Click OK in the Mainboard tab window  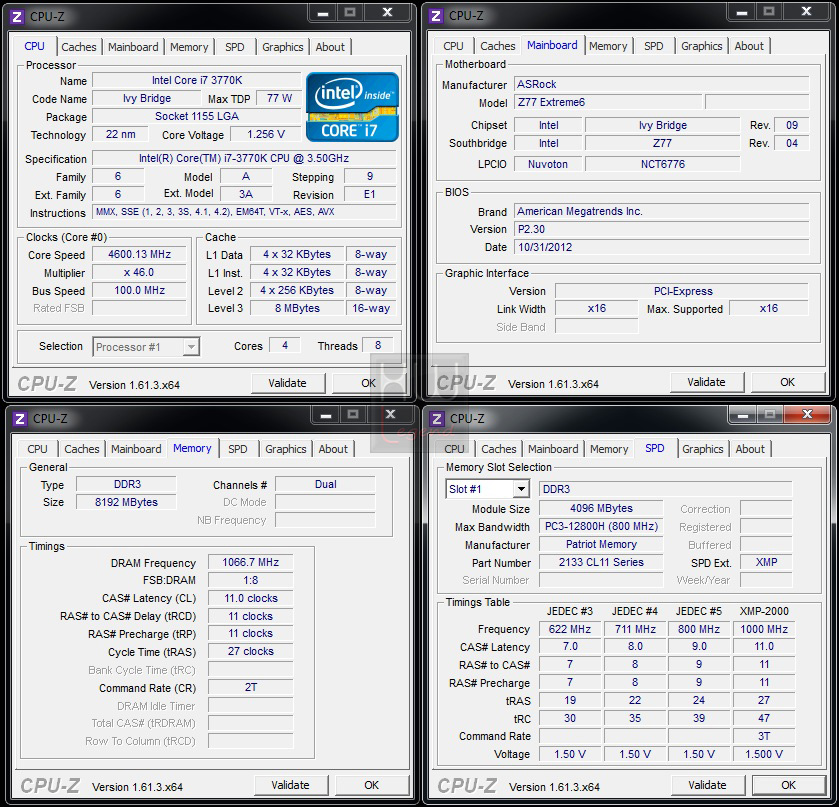[788, 382]
